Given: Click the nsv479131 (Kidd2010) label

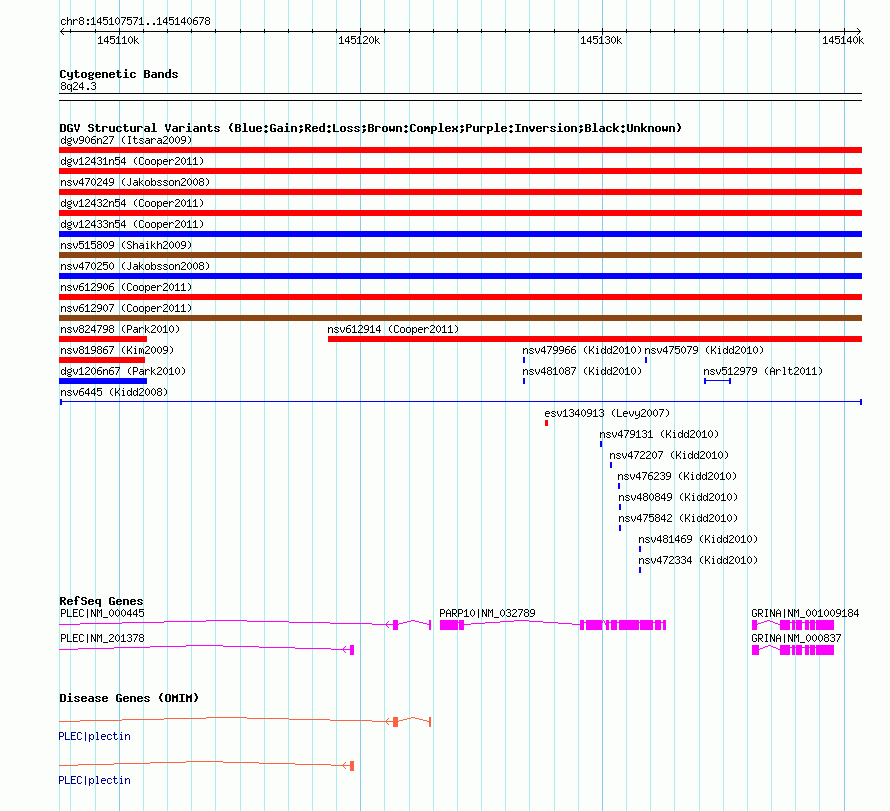Looking at the screenshot, I should [659, 434].
